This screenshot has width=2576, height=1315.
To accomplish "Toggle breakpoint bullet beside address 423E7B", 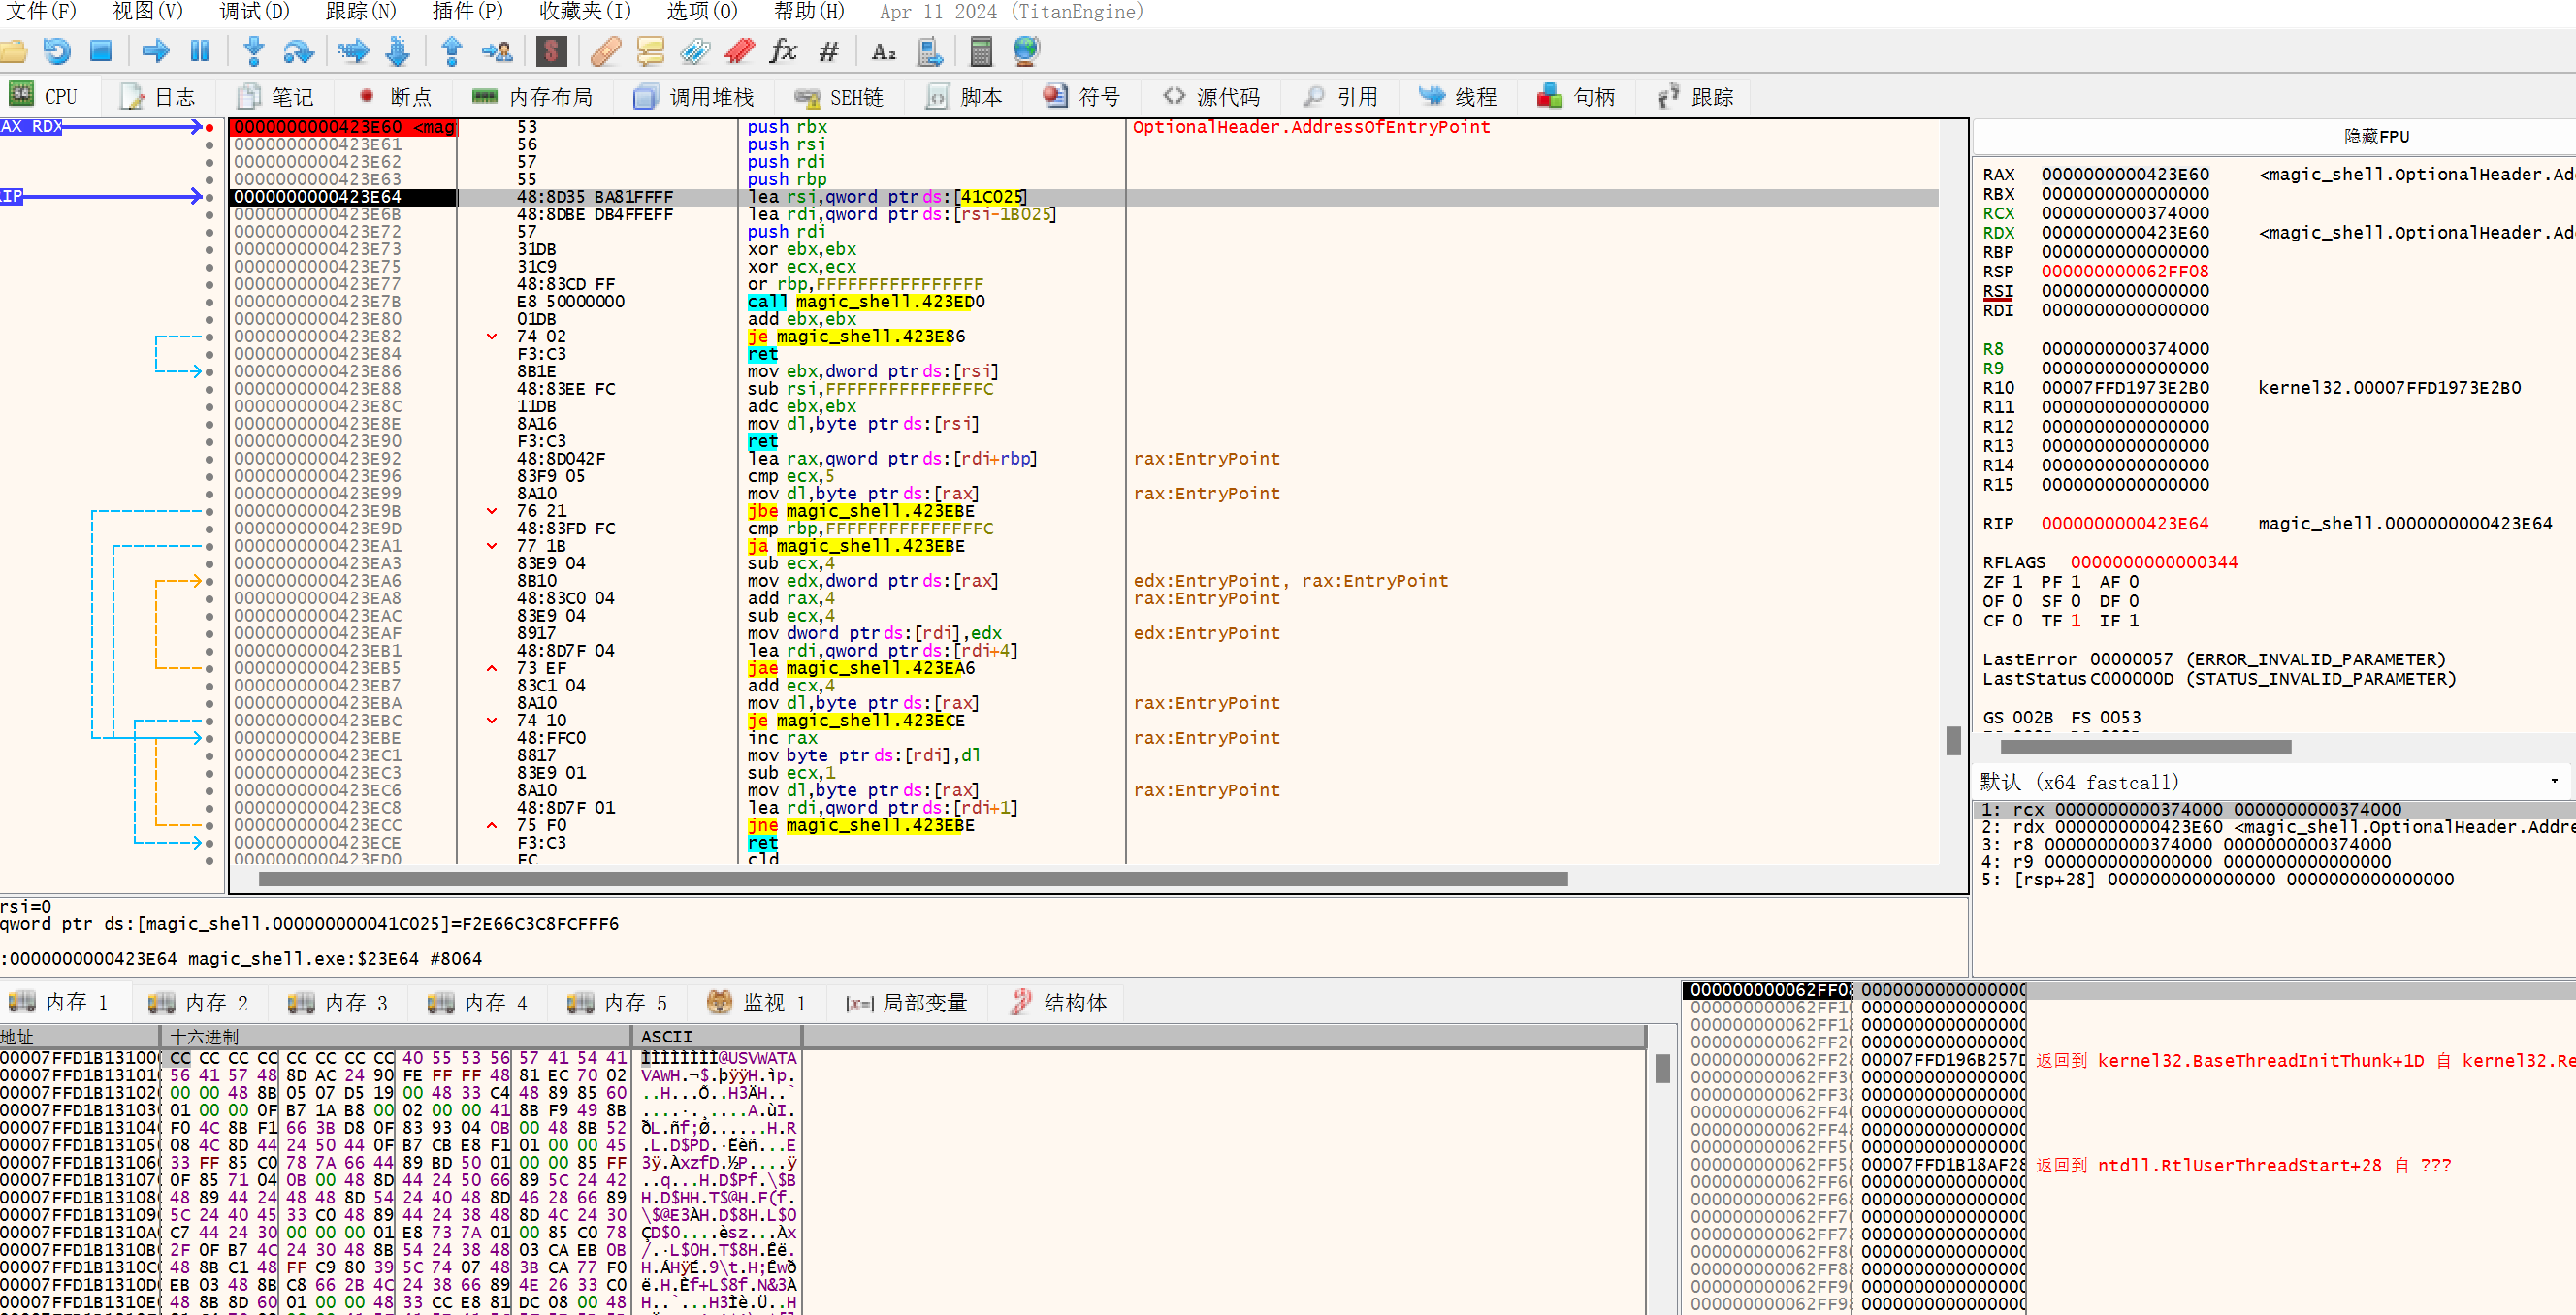I will (x=209, y=302).
